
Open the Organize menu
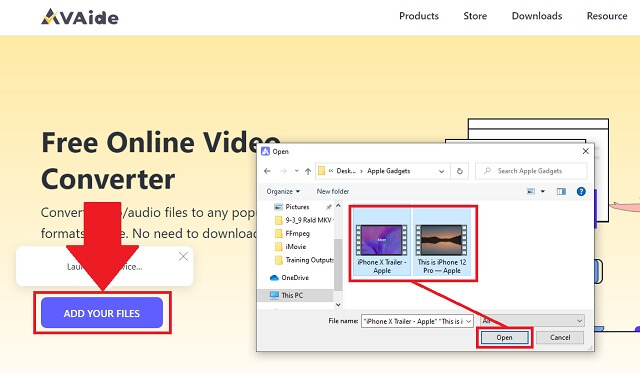pos(283,191)
